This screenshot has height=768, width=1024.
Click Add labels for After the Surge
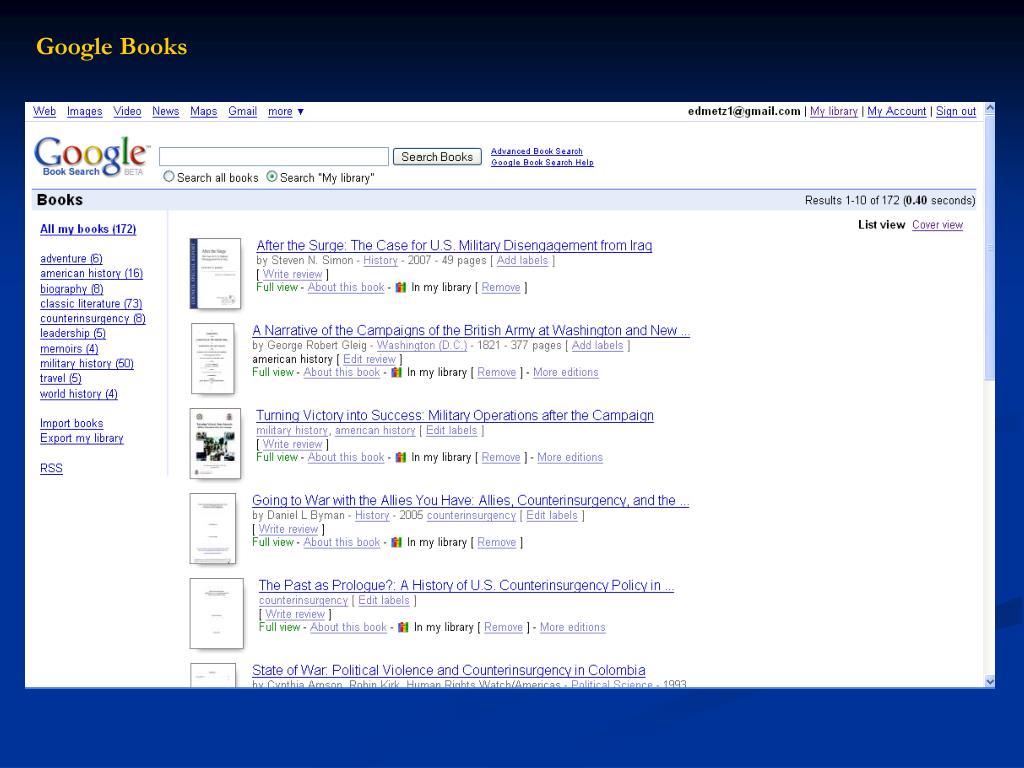click(x=522, y=261)
